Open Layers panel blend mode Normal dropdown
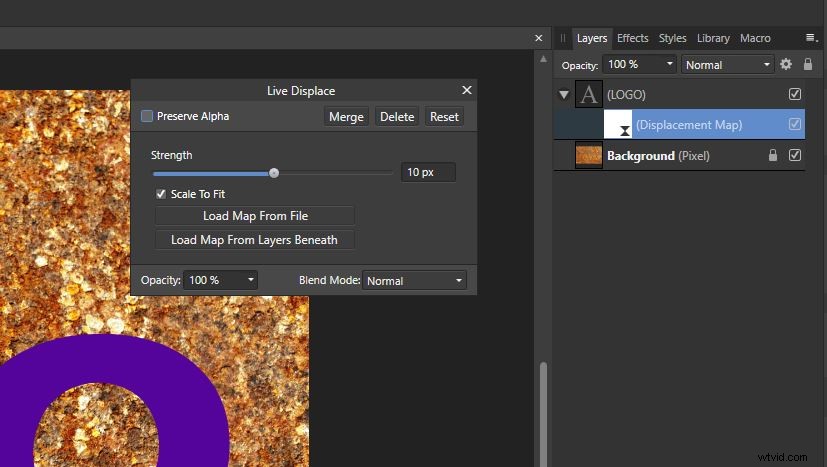Image resolution: width=827 pixels, height=467 pixels. 727,64
